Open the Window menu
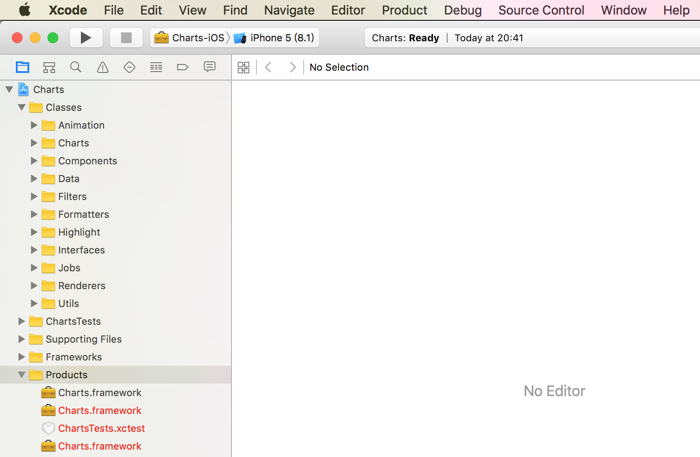Screen dimensions: 700x457 coord(624,10)
